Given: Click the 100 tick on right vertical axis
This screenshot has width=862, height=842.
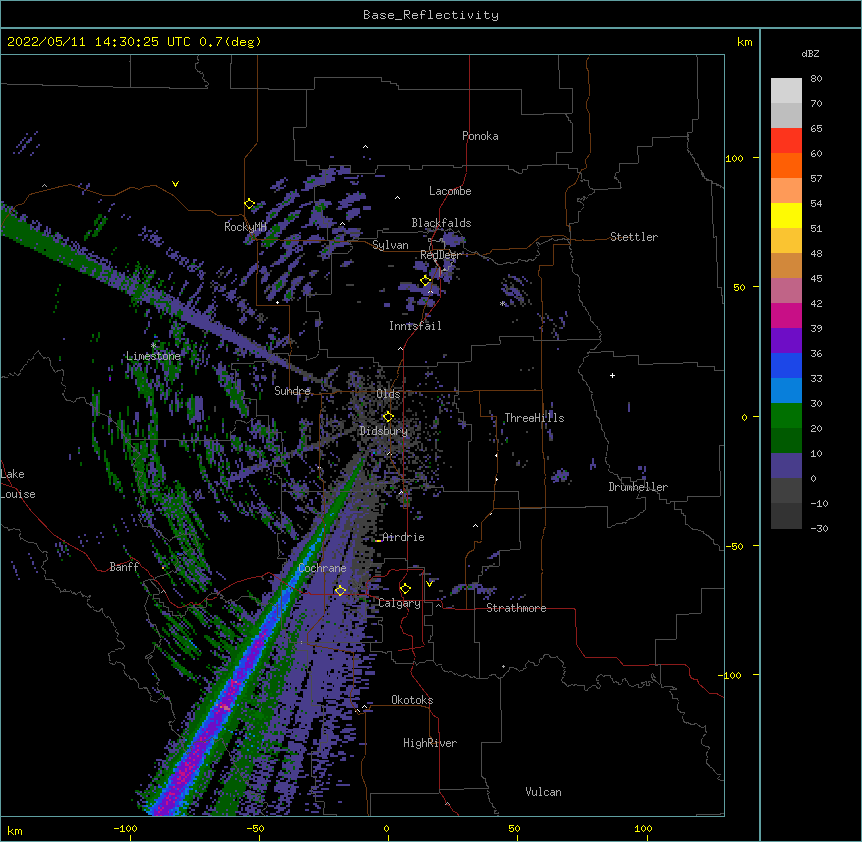Looking at the screenshot, I should 734,159.
